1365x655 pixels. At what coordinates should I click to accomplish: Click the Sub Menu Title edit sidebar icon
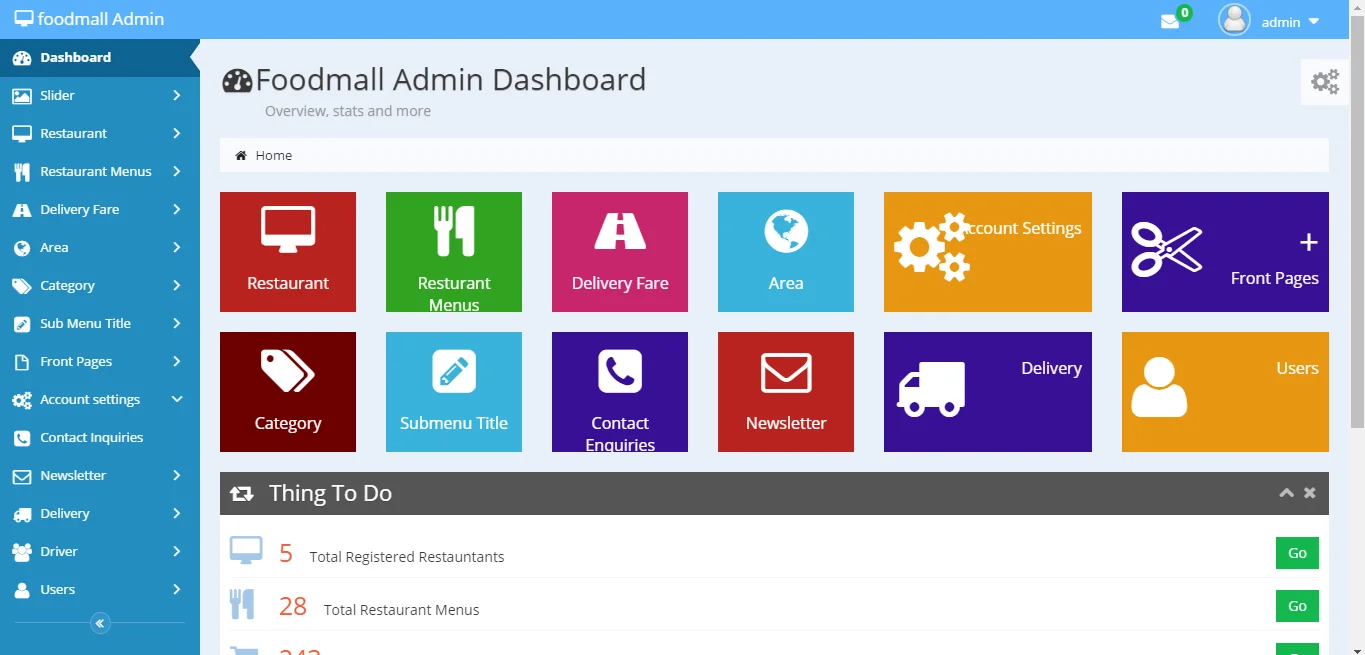[x=22, y=324]
